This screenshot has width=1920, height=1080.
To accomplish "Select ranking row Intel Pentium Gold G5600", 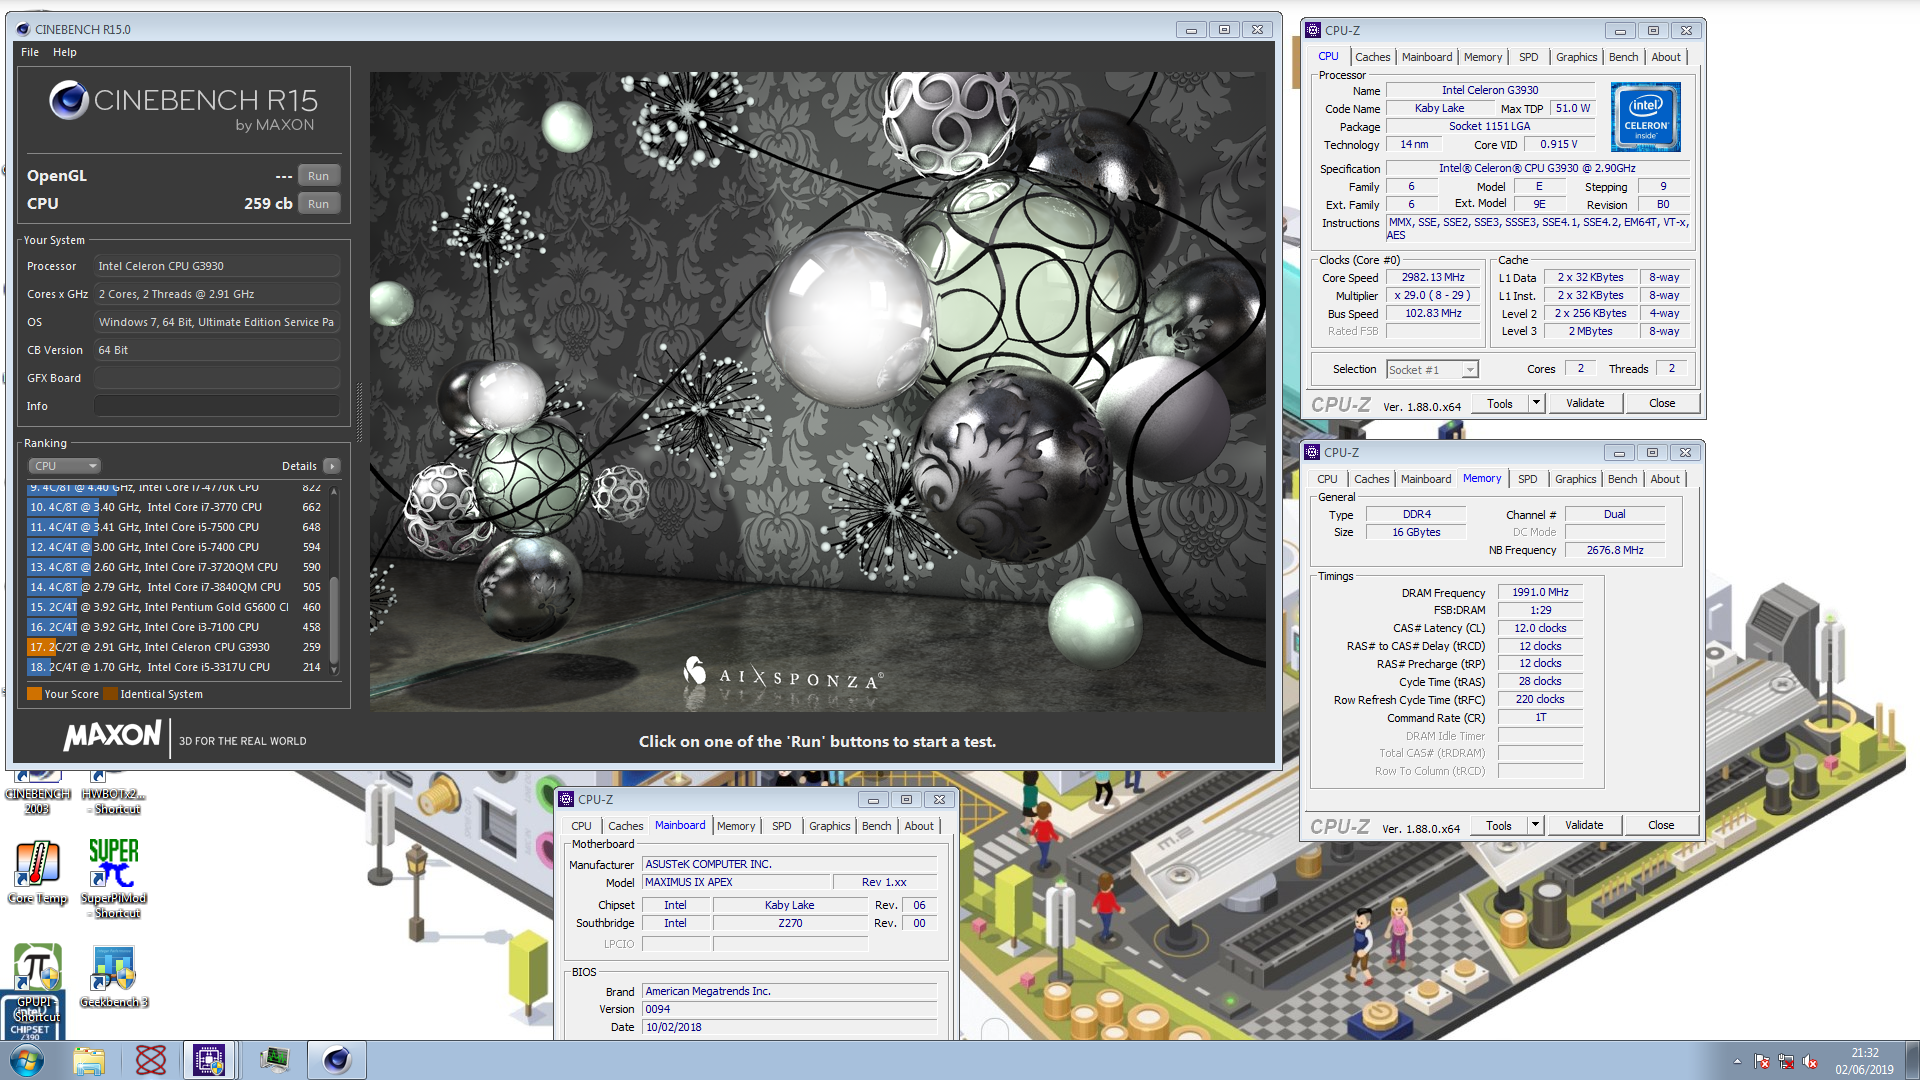I will 176,607.
